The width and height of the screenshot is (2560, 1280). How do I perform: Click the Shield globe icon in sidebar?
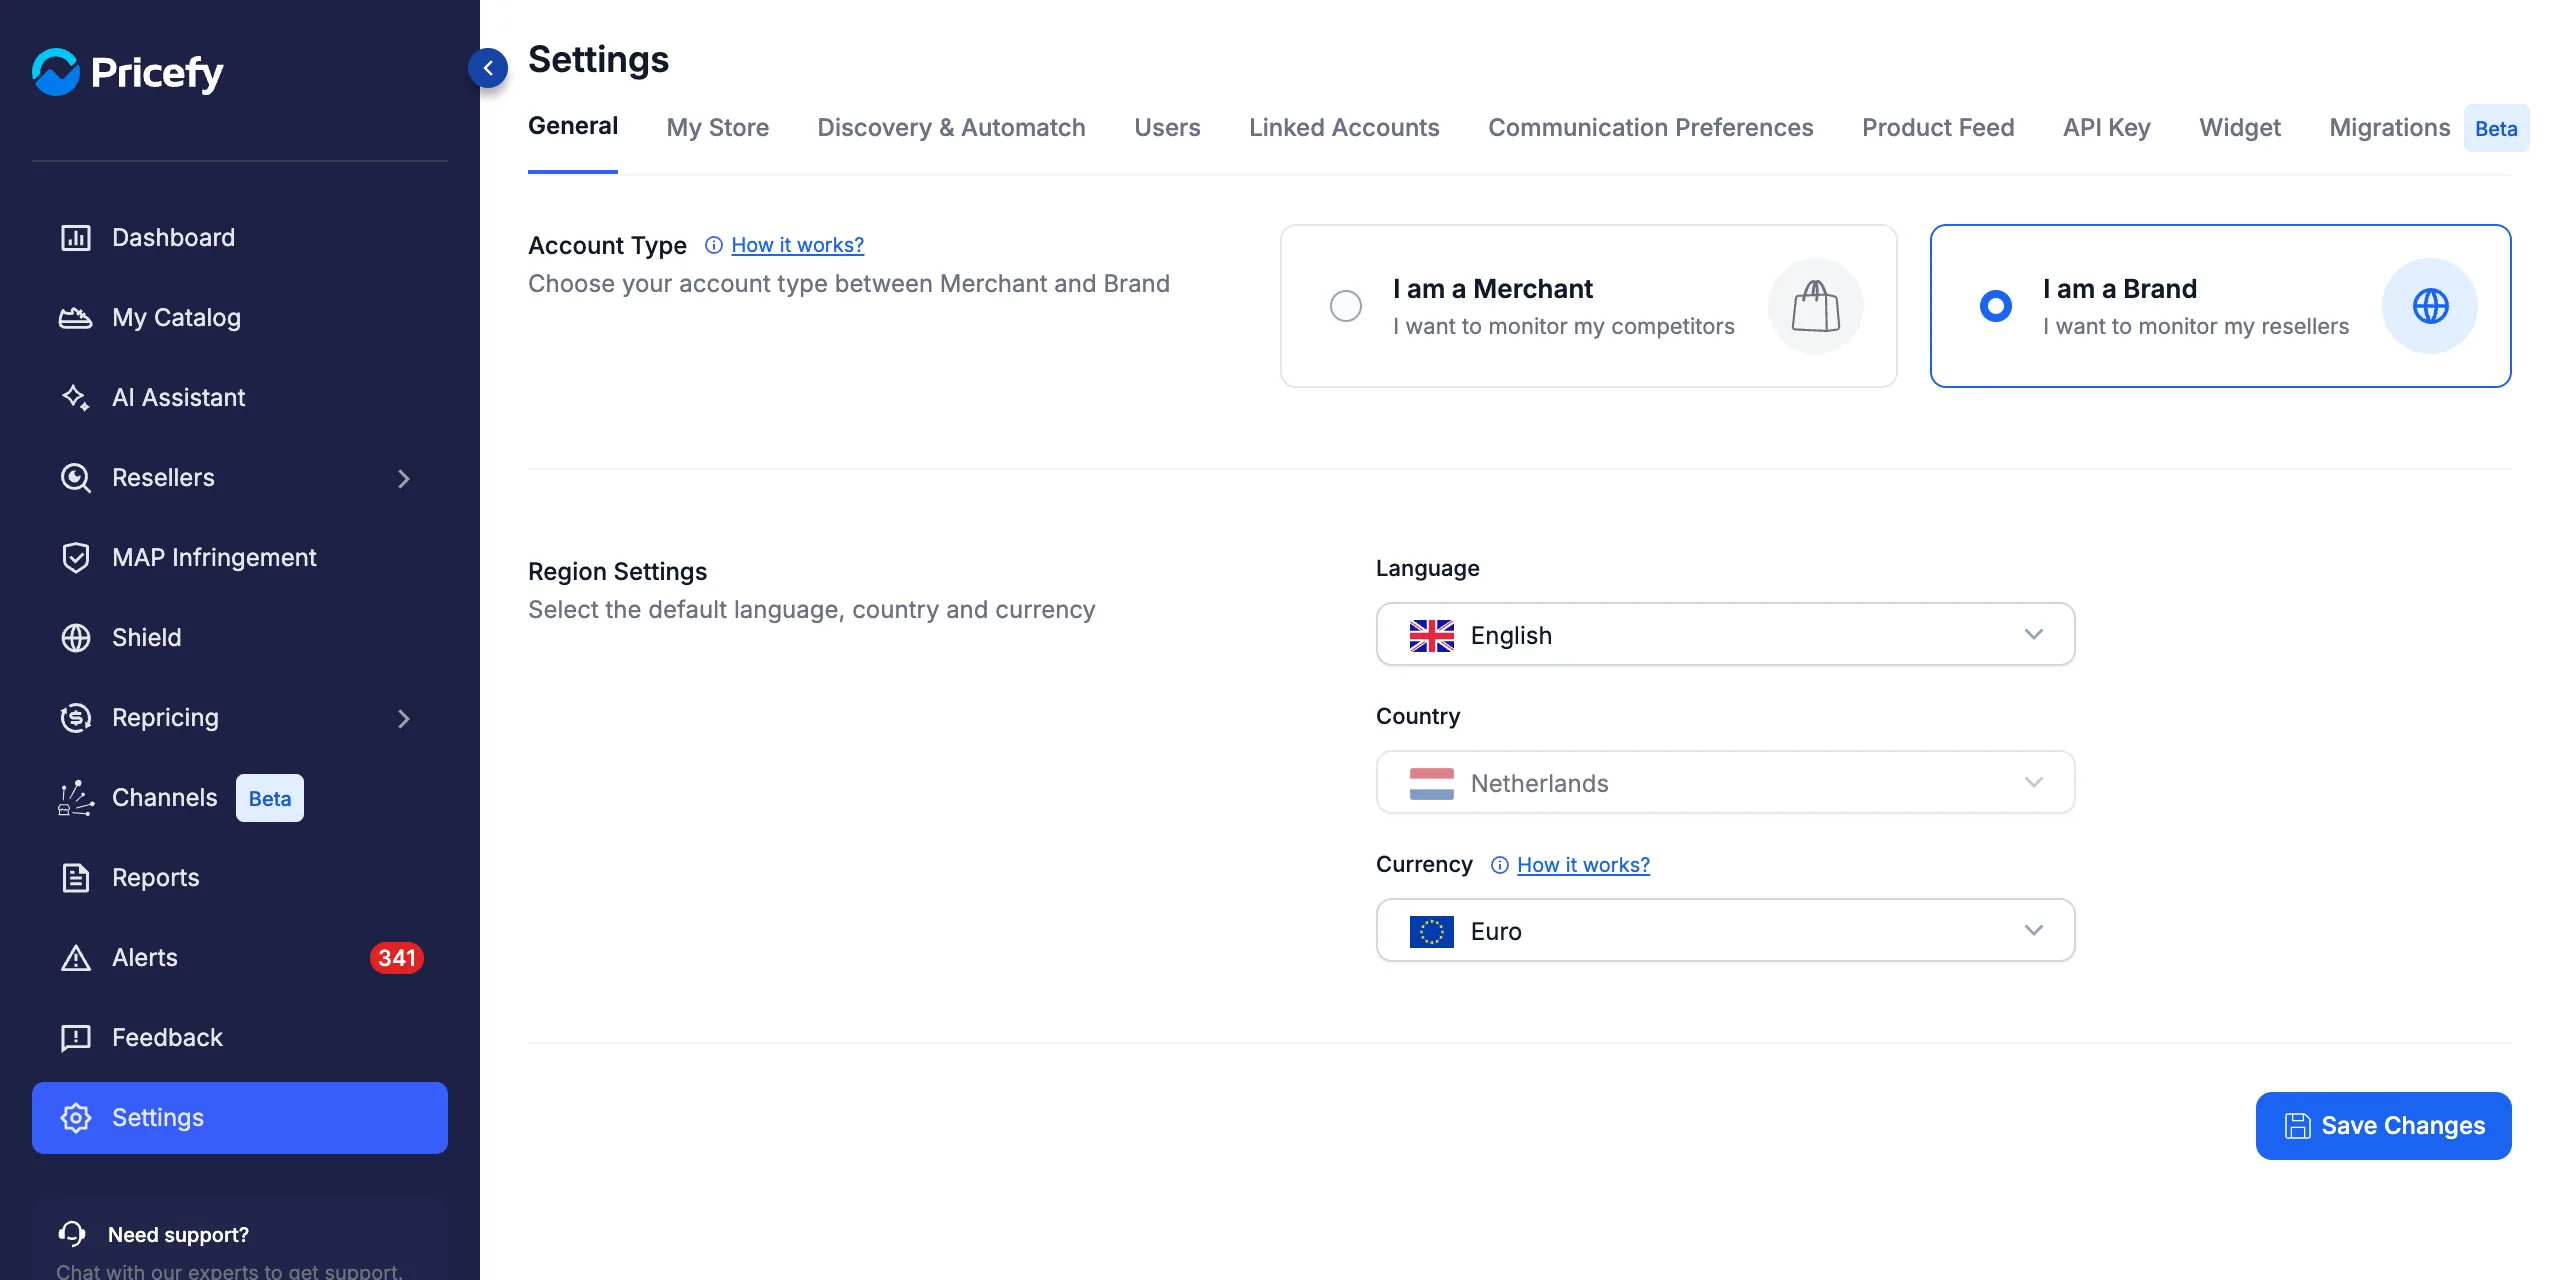pyautogui.click(x=76, y=638)
